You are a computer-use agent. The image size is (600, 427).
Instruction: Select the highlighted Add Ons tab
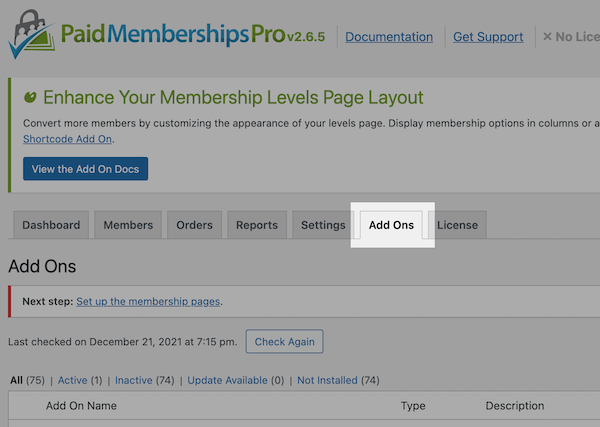coord(391,225)
